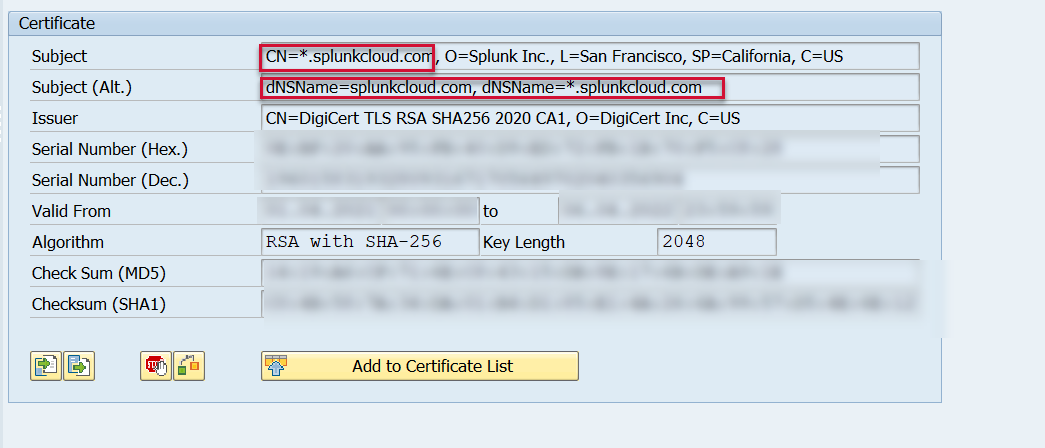This screenshot has width=1045, height=448.
Task: Click the Key Length field showing 2048
Action: (x=716, y=242)
